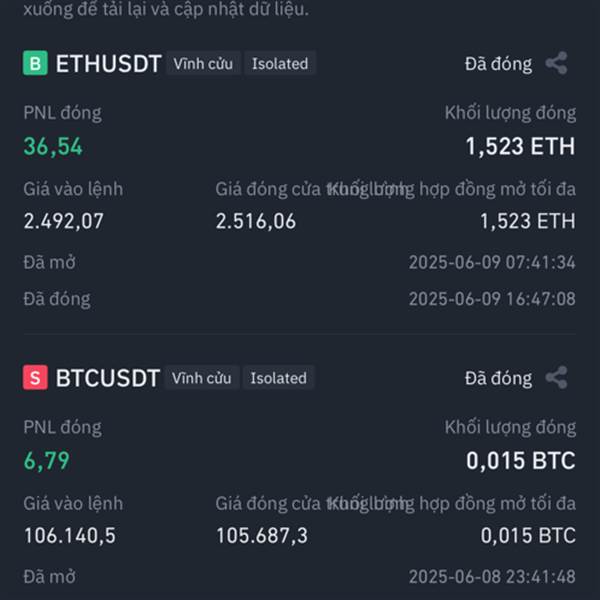Image resolution: width=600 pixels, height=600 pixels.
Task: Select the Vĩnh cửu tag on BTCUSDT
Action: pos(202,378)
